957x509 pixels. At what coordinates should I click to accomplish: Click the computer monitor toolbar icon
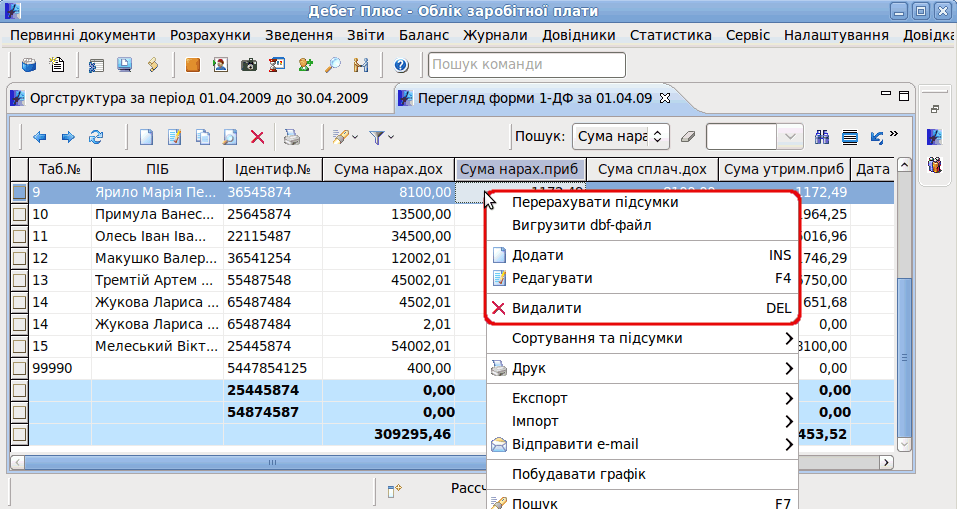tap(125, 65)
